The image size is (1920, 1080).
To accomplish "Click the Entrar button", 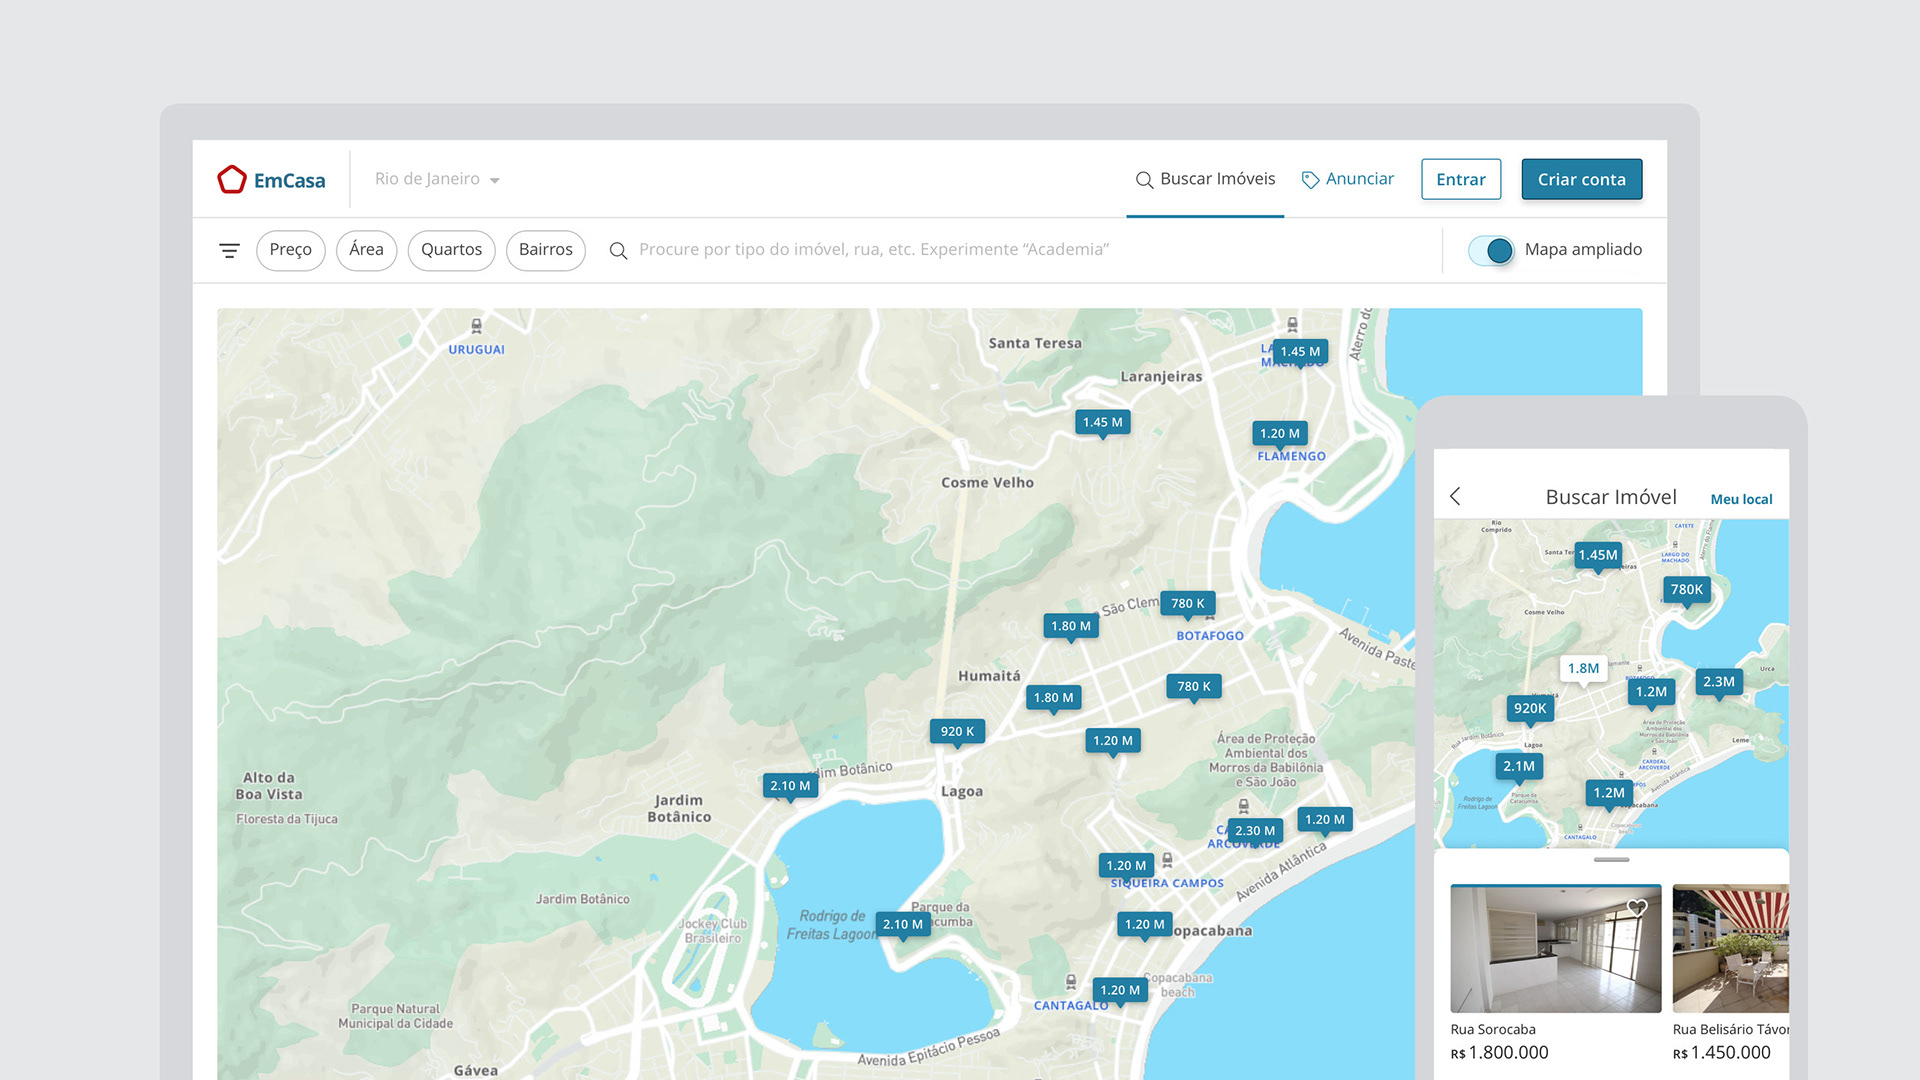I will pos(1460,179).
